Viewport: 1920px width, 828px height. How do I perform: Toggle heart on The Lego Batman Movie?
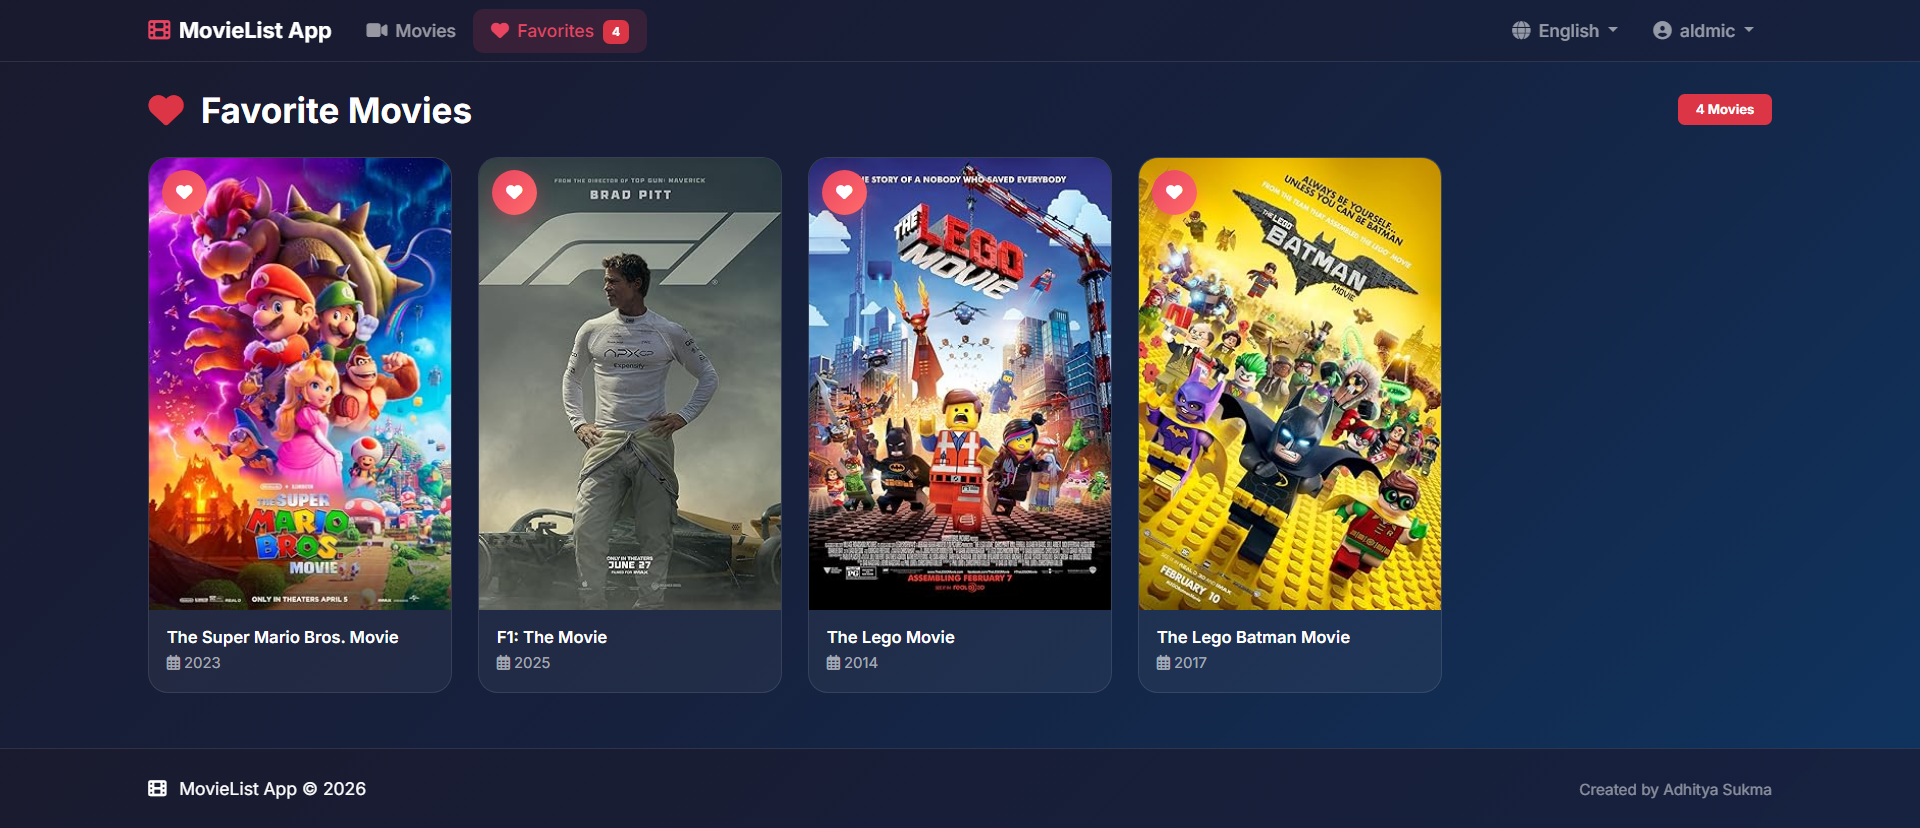(x=1175, y=192)
